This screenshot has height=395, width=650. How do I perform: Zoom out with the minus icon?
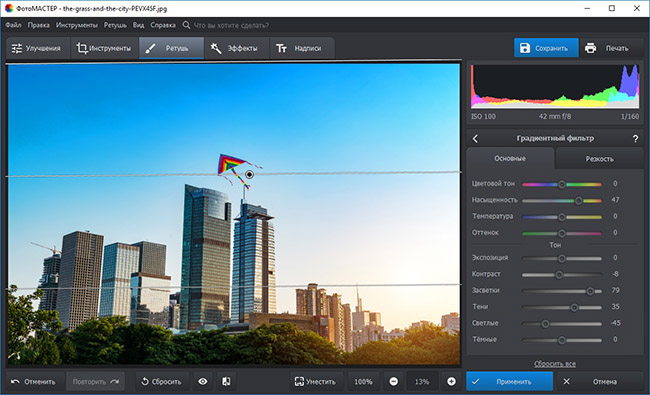click(x=394, y=381)
